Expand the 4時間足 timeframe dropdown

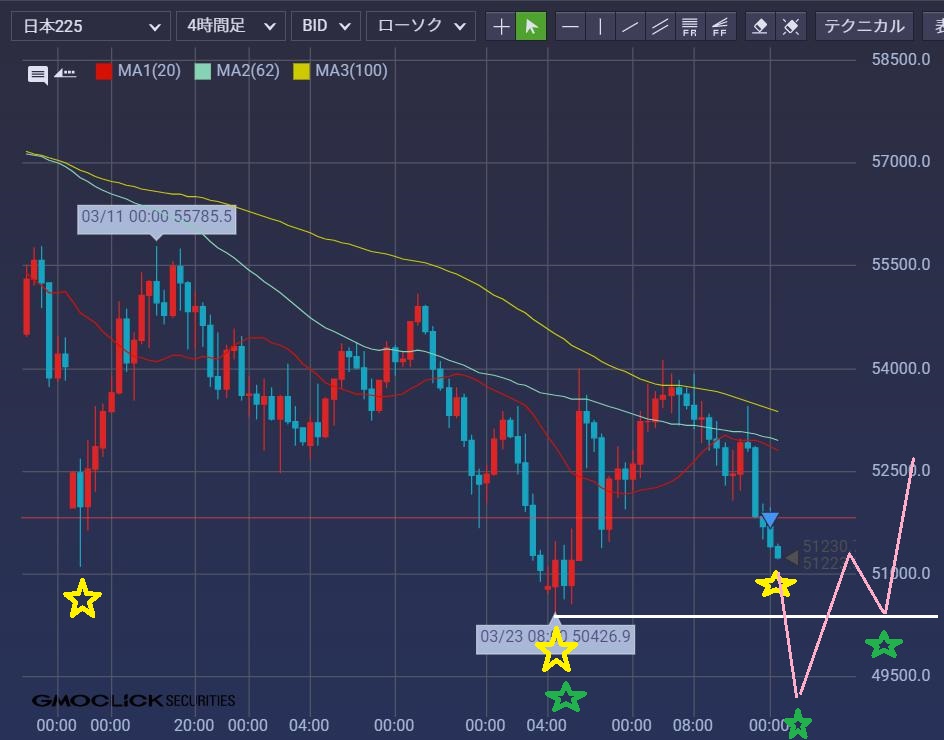coord(230,26)
